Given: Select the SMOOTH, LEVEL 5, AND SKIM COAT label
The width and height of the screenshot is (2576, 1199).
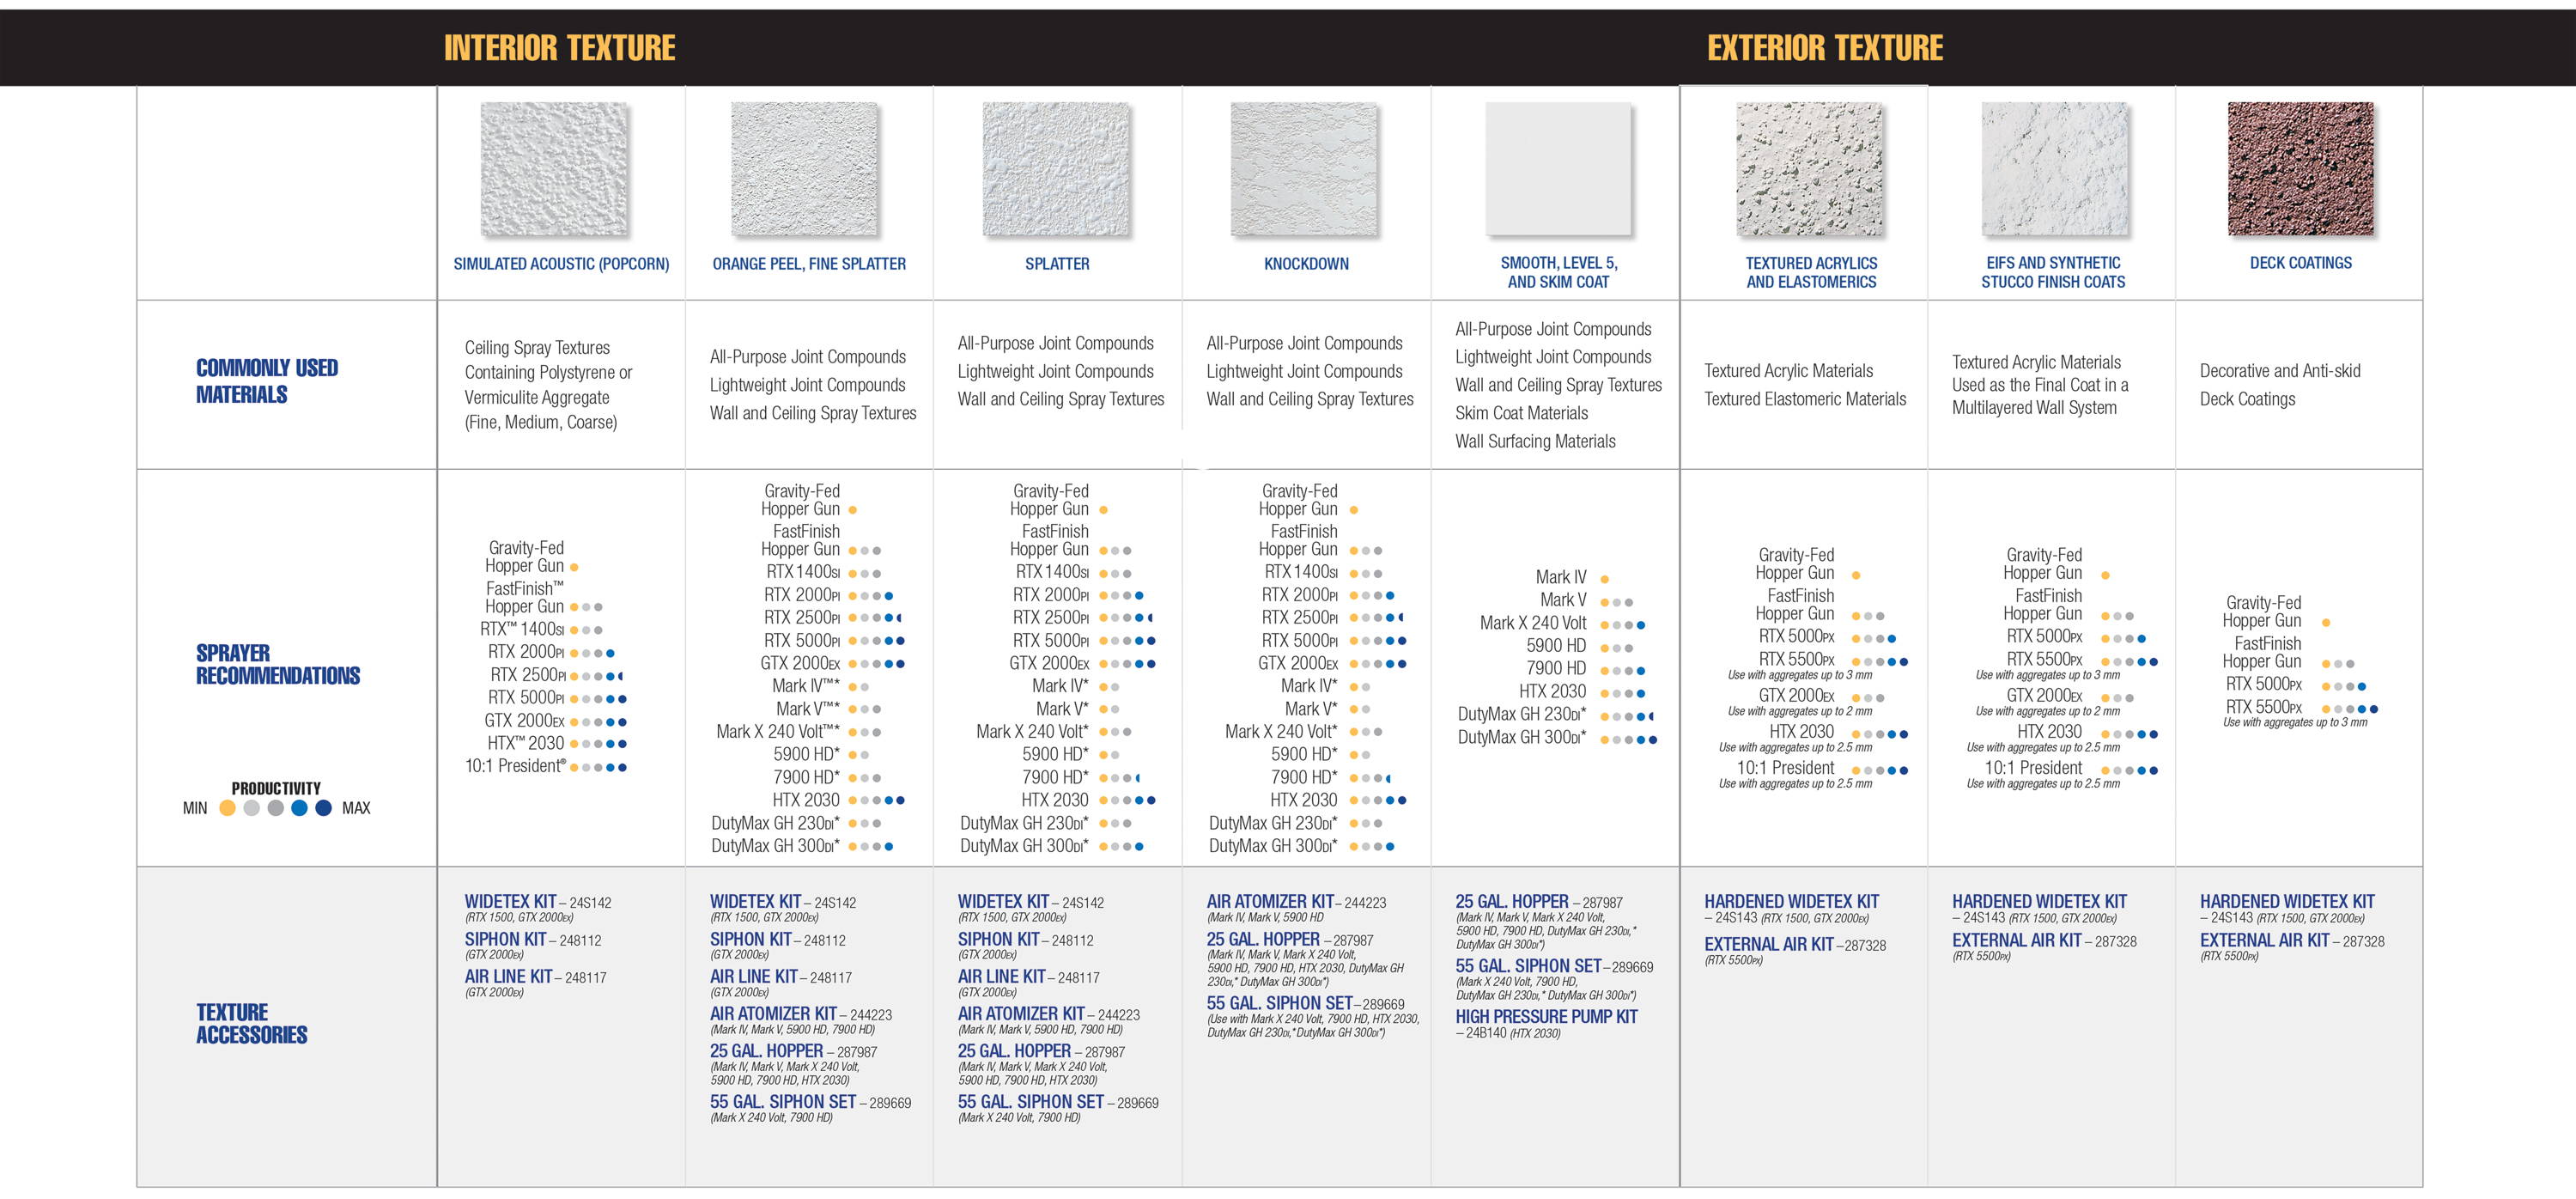Looking at the screenshot, I should [x=1558, y=272].
